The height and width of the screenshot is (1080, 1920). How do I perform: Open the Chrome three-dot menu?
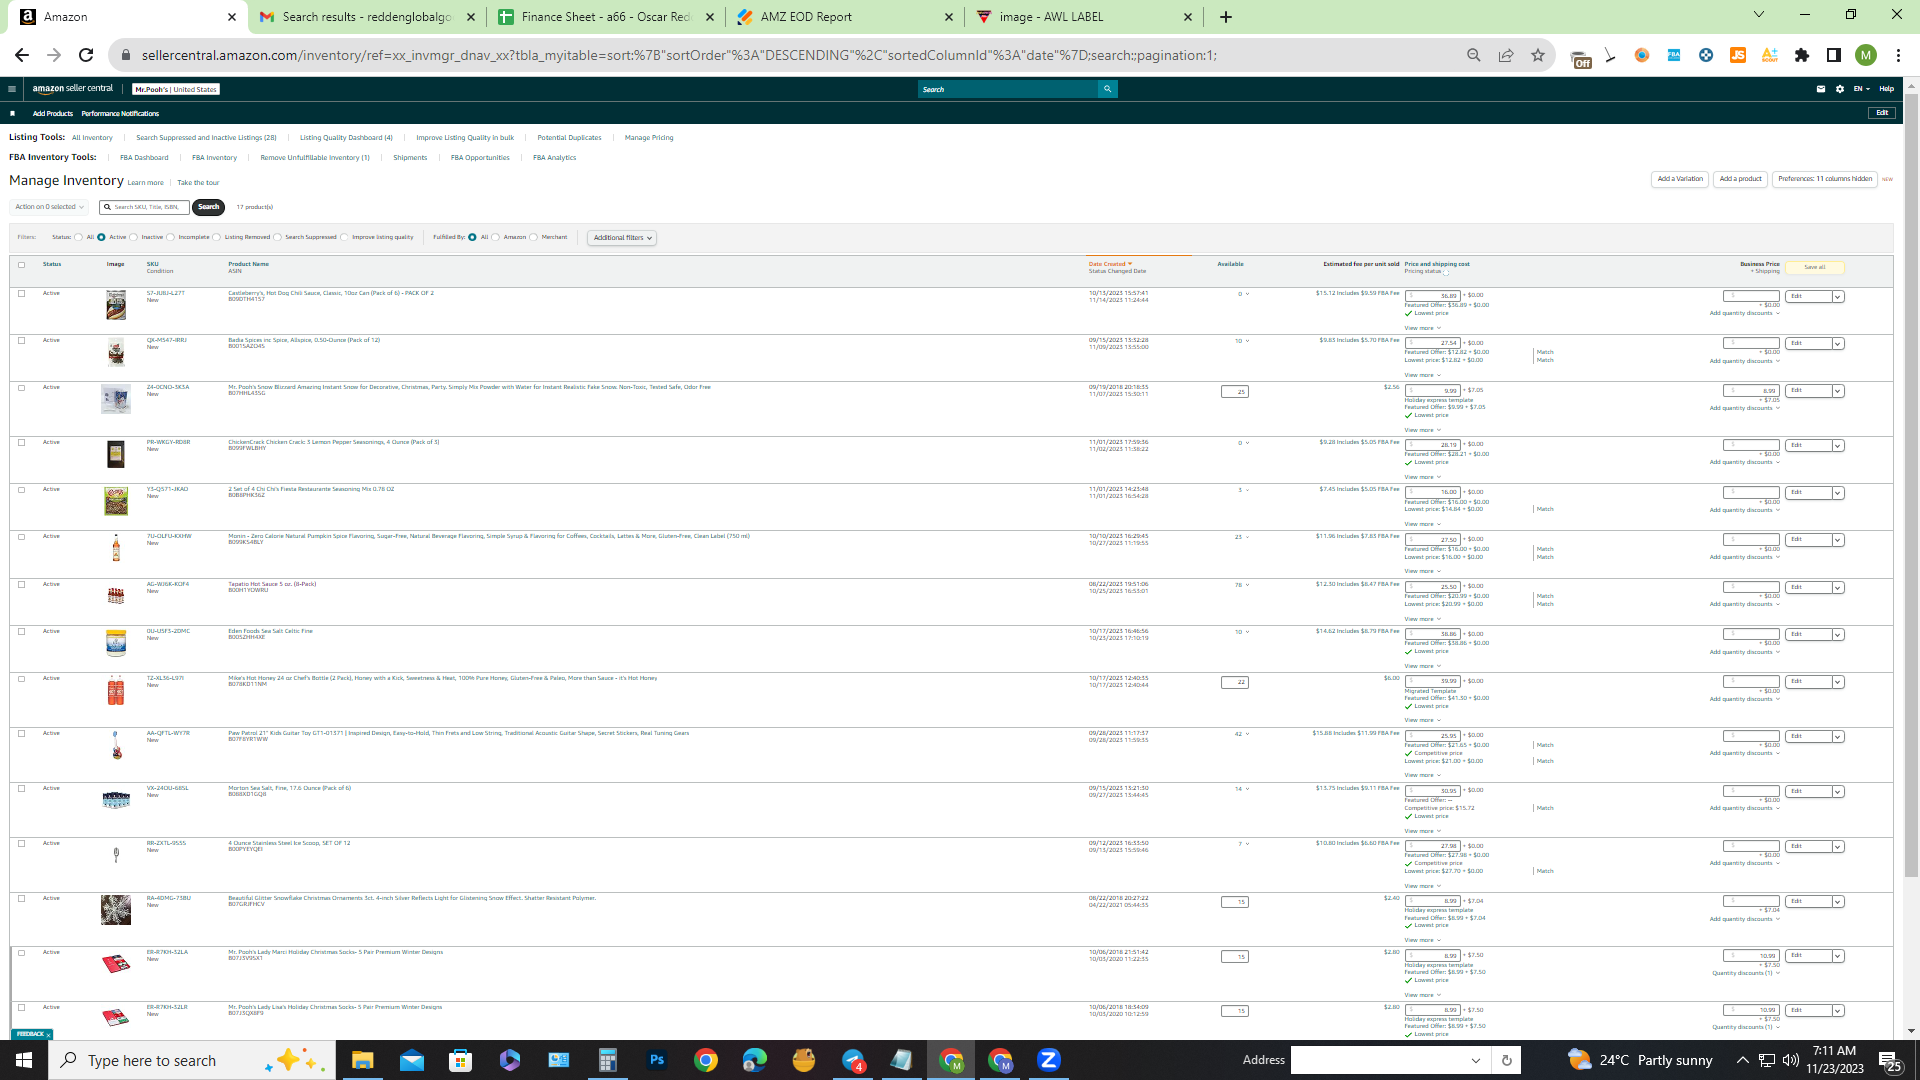tap(1898, 55)
